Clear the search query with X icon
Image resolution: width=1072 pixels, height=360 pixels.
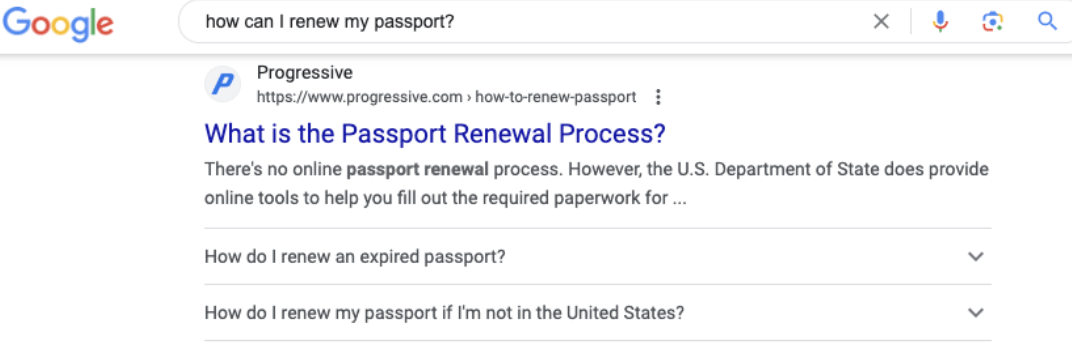coord(881,22)
